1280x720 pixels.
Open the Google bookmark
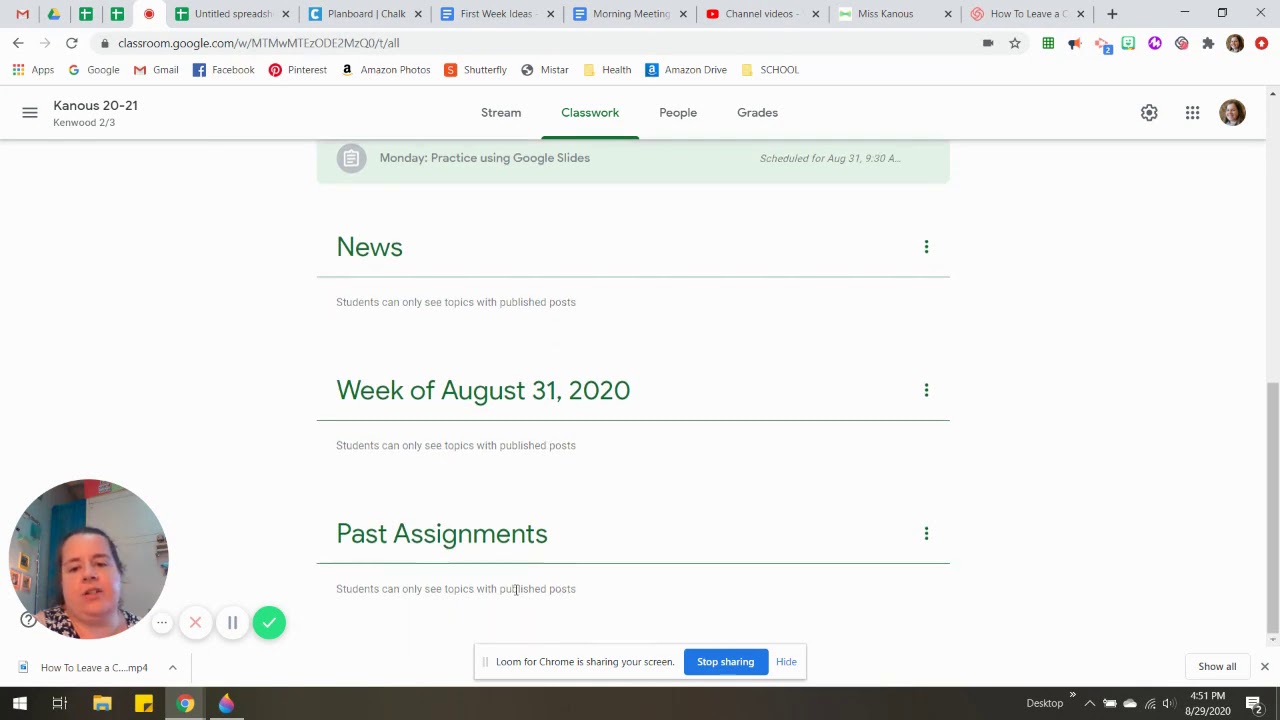click(x=93, y=70)
